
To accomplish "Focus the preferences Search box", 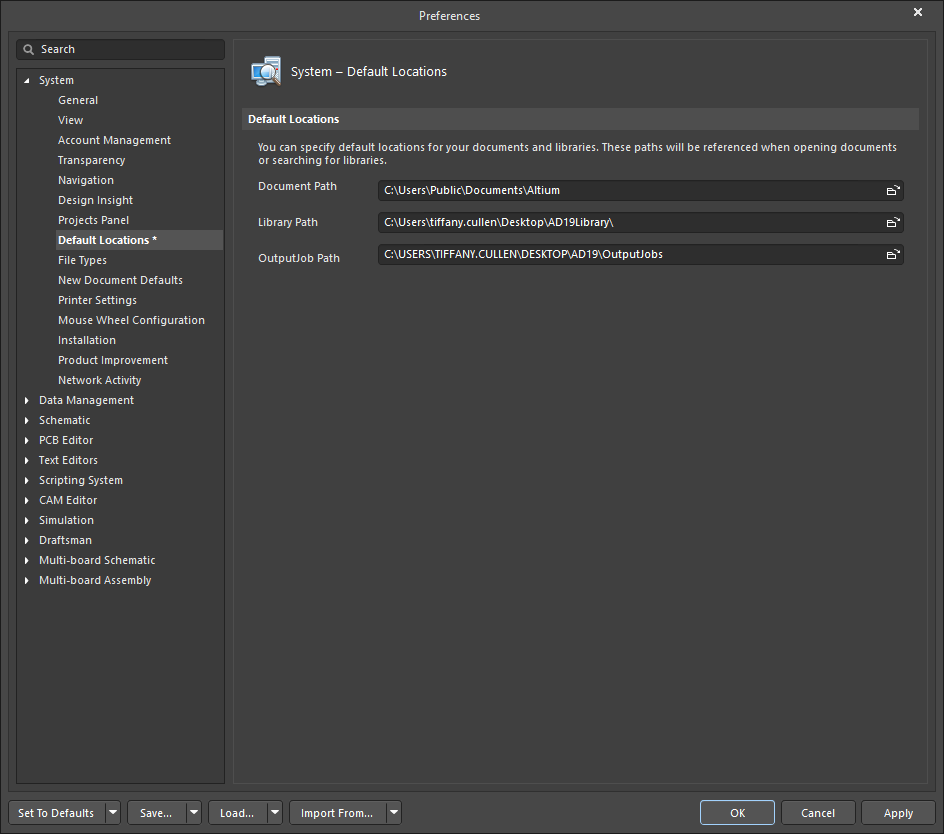I will (128, 49).
